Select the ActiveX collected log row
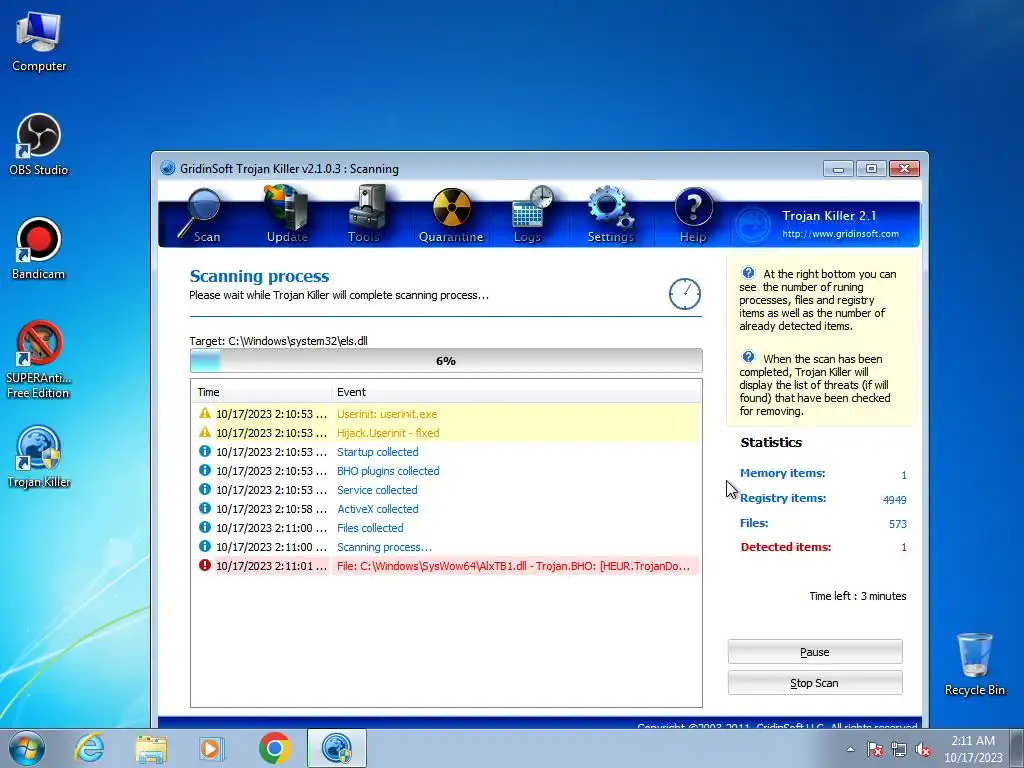Viewport: 1024px width, 768px height. pyautogui.click(x=446, y=508)
